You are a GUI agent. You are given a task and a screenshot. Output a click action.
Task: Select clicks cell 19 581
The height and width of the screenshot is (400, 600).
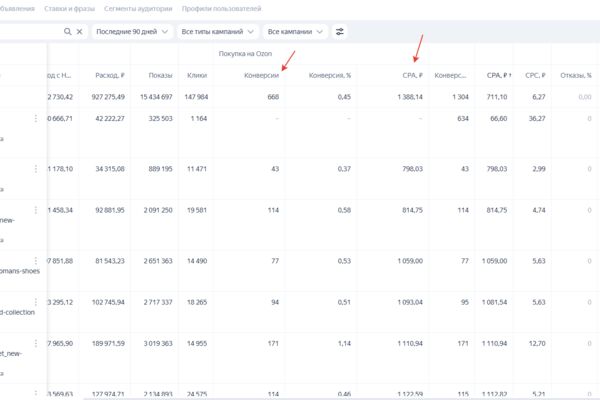pos(197,210)
